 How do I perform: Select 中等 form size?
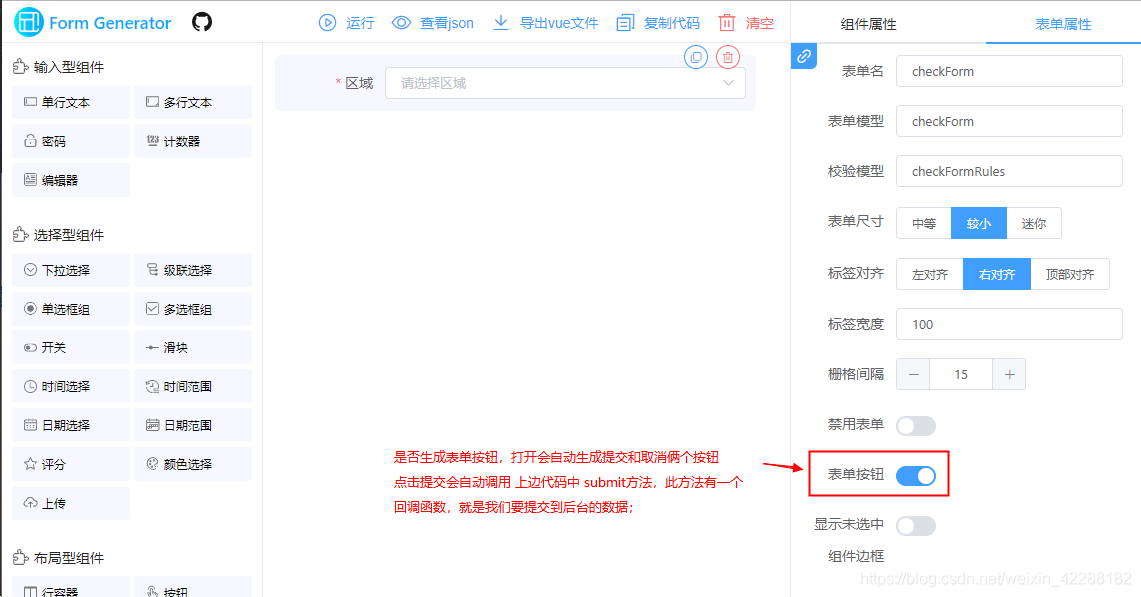point(924,224)
